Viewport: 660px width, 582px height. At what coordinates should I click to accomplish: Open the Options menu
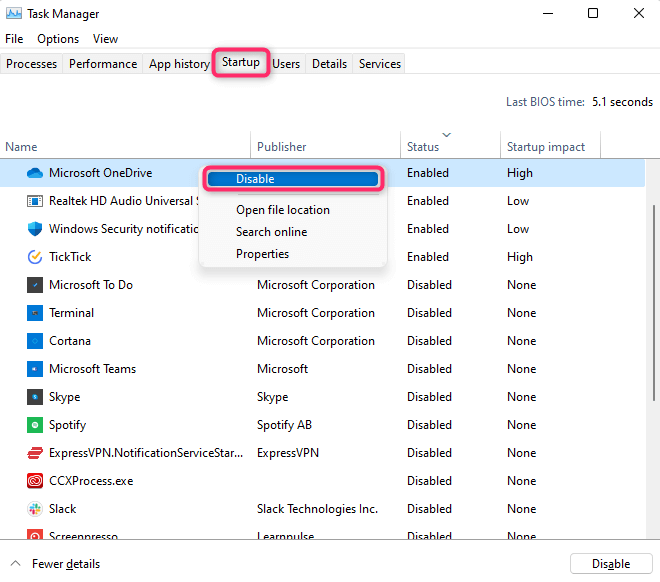[58, 39]
